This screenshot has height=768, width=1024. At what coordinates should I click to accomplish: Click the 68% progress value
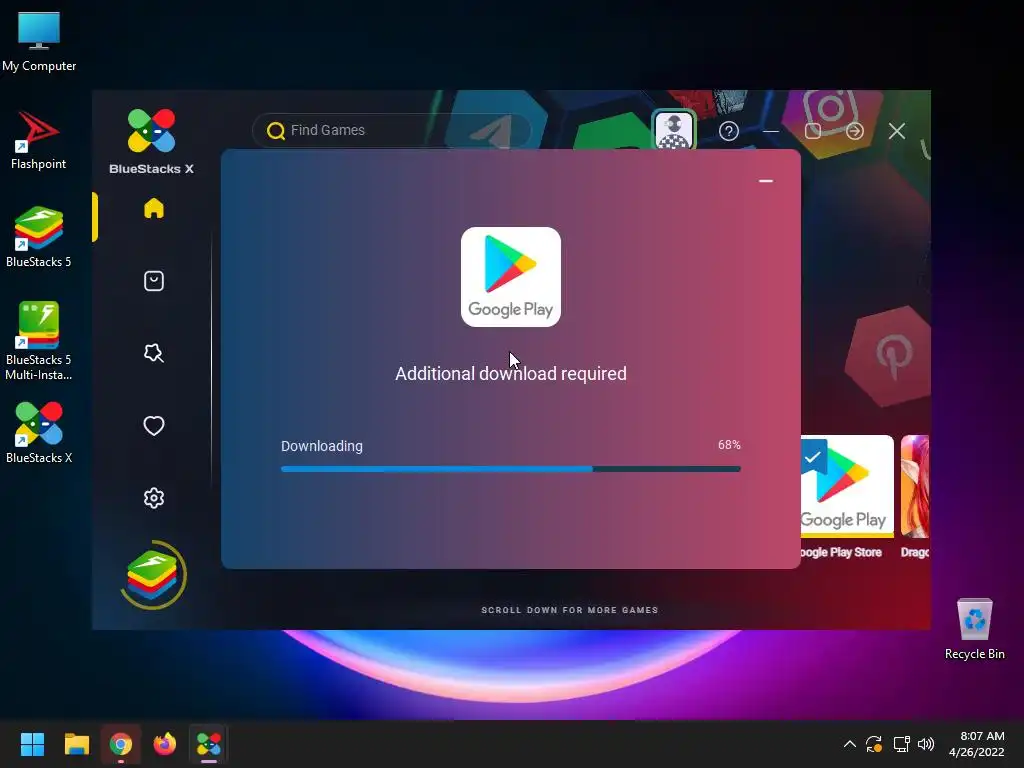click(x=729, y=445)
